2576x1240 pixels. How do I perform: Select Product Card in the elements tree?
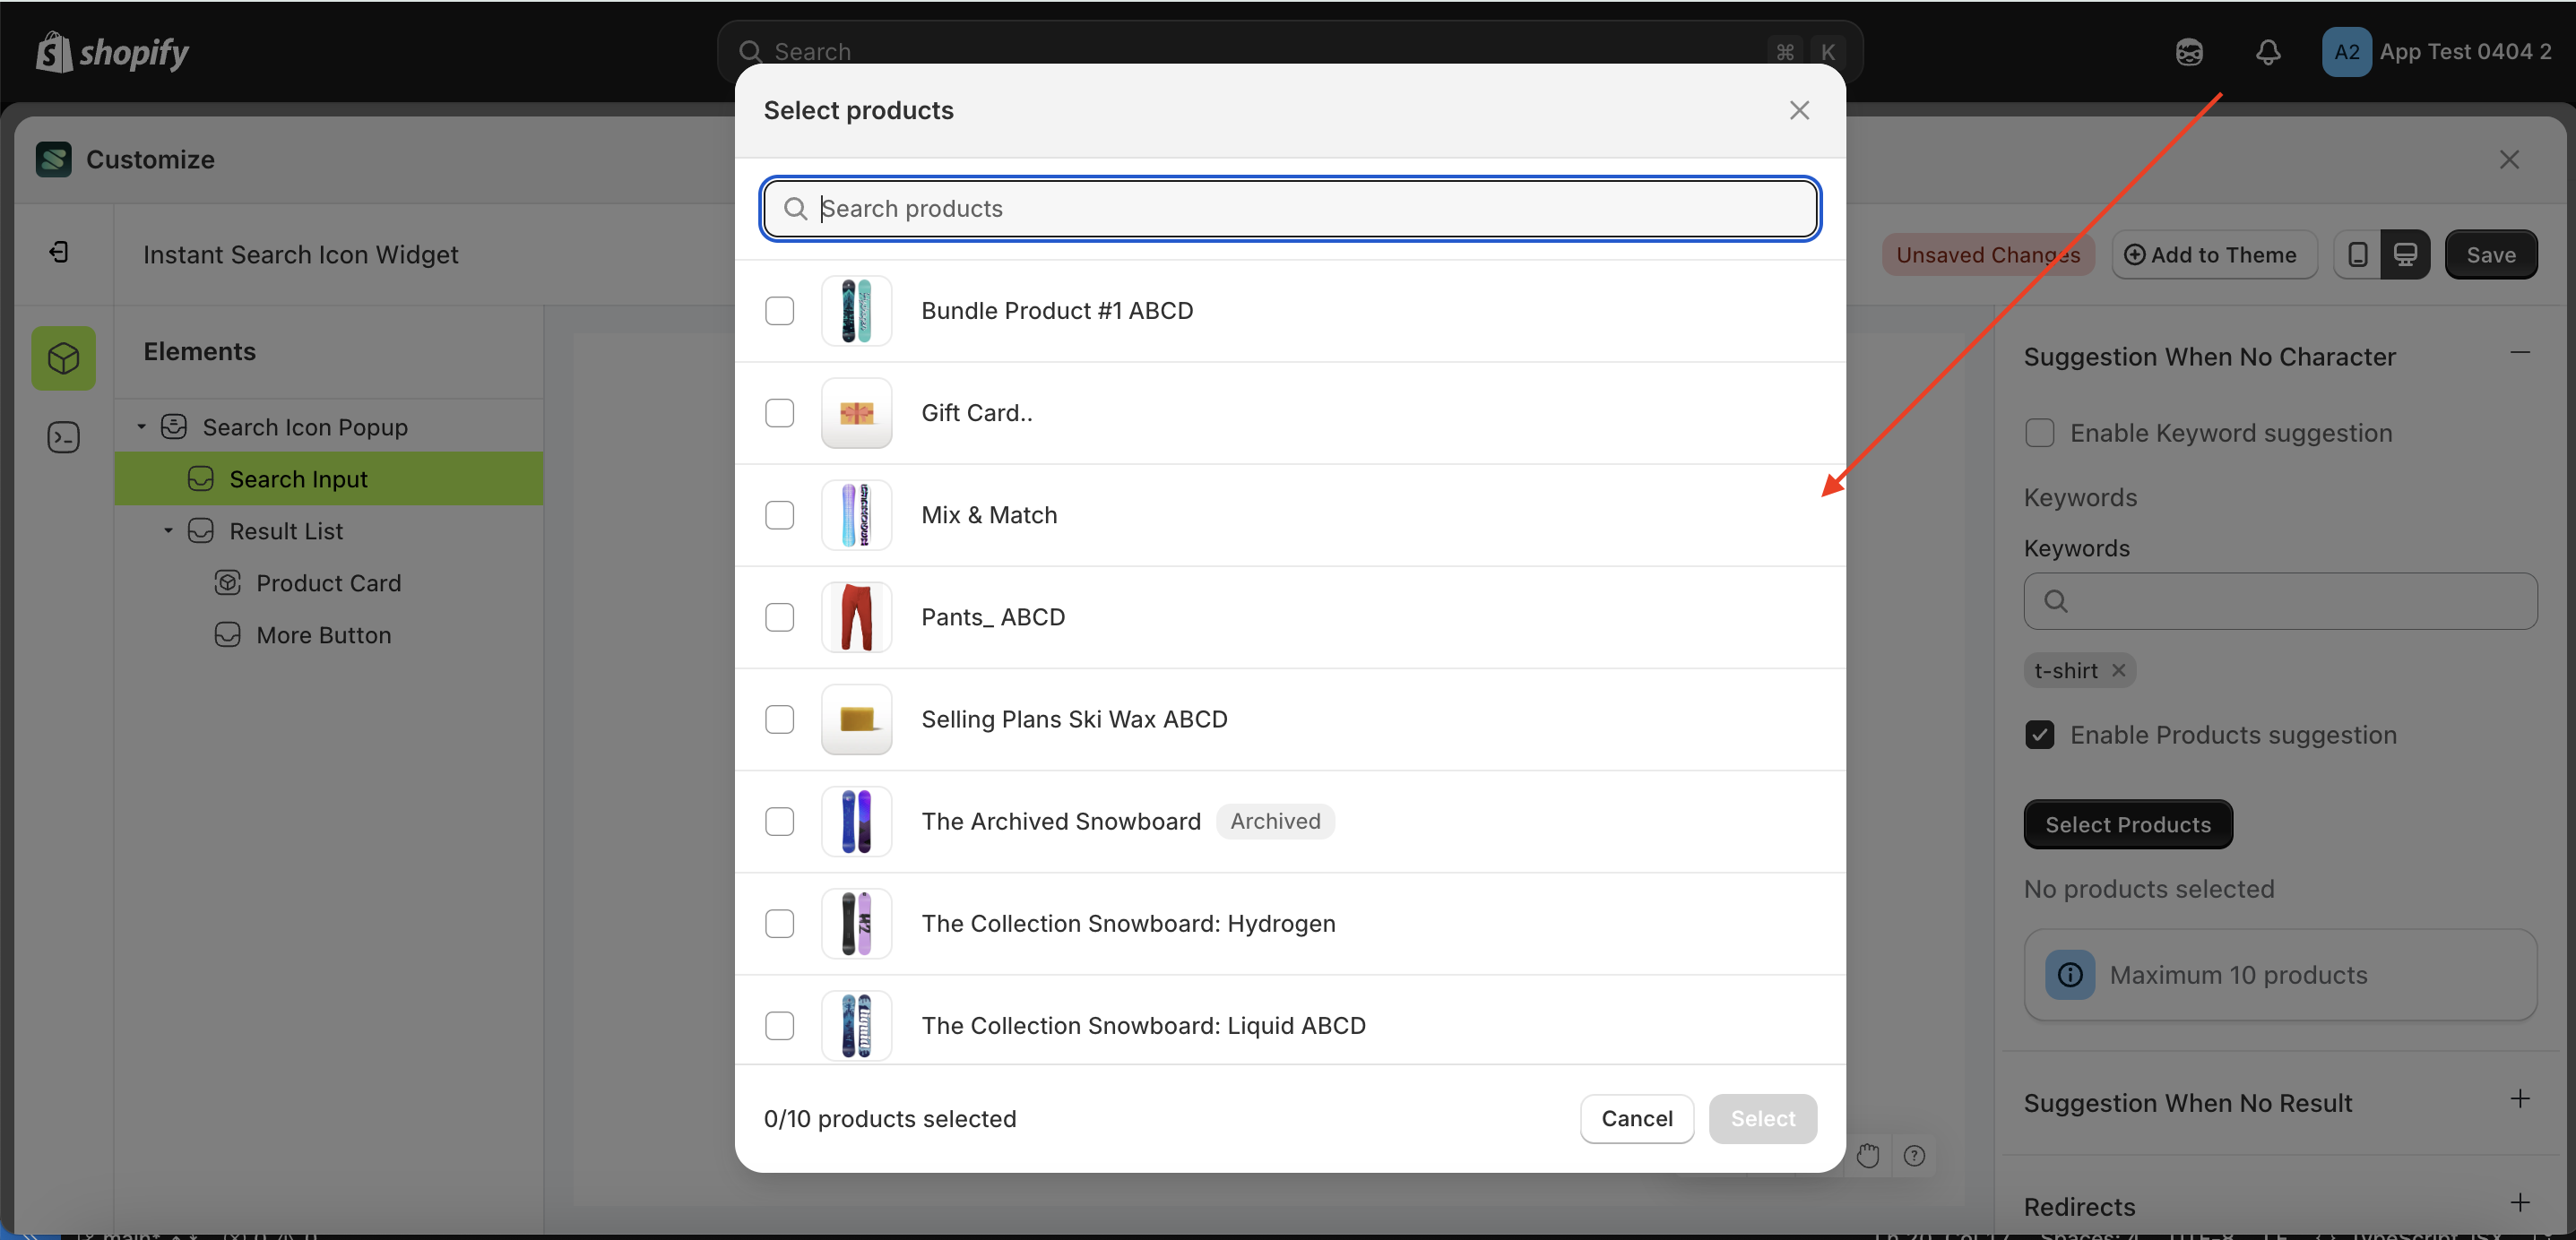click(x=330, y=582)
